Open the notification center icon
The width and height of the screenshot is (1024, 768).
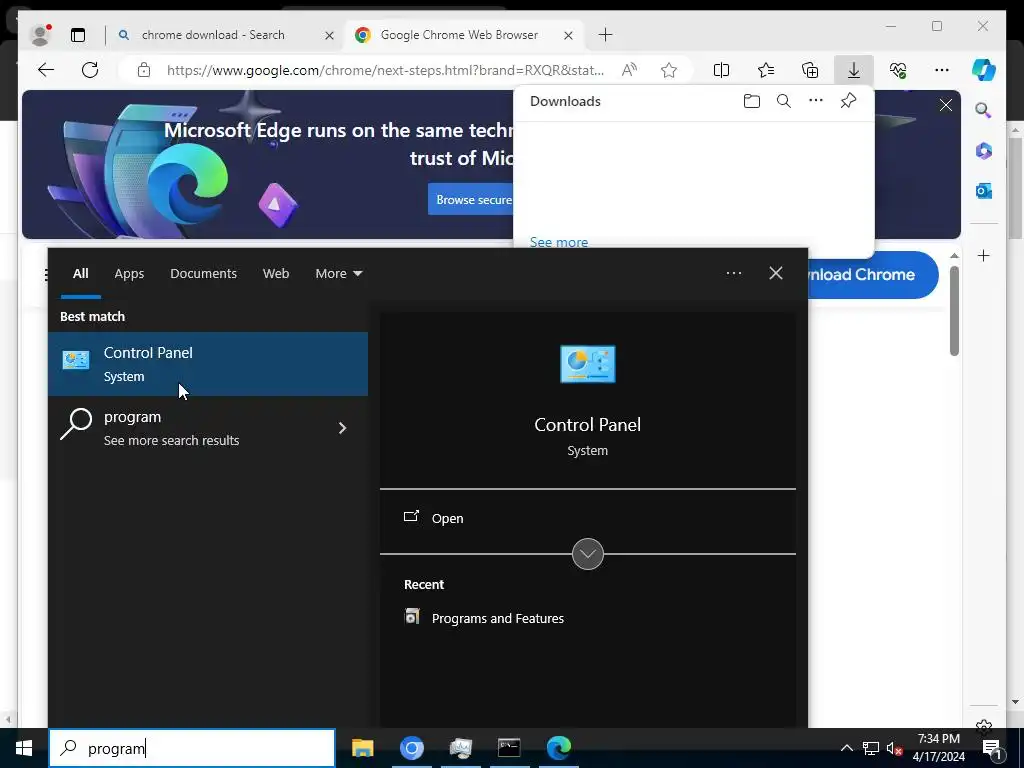click(x=992, y=748)
